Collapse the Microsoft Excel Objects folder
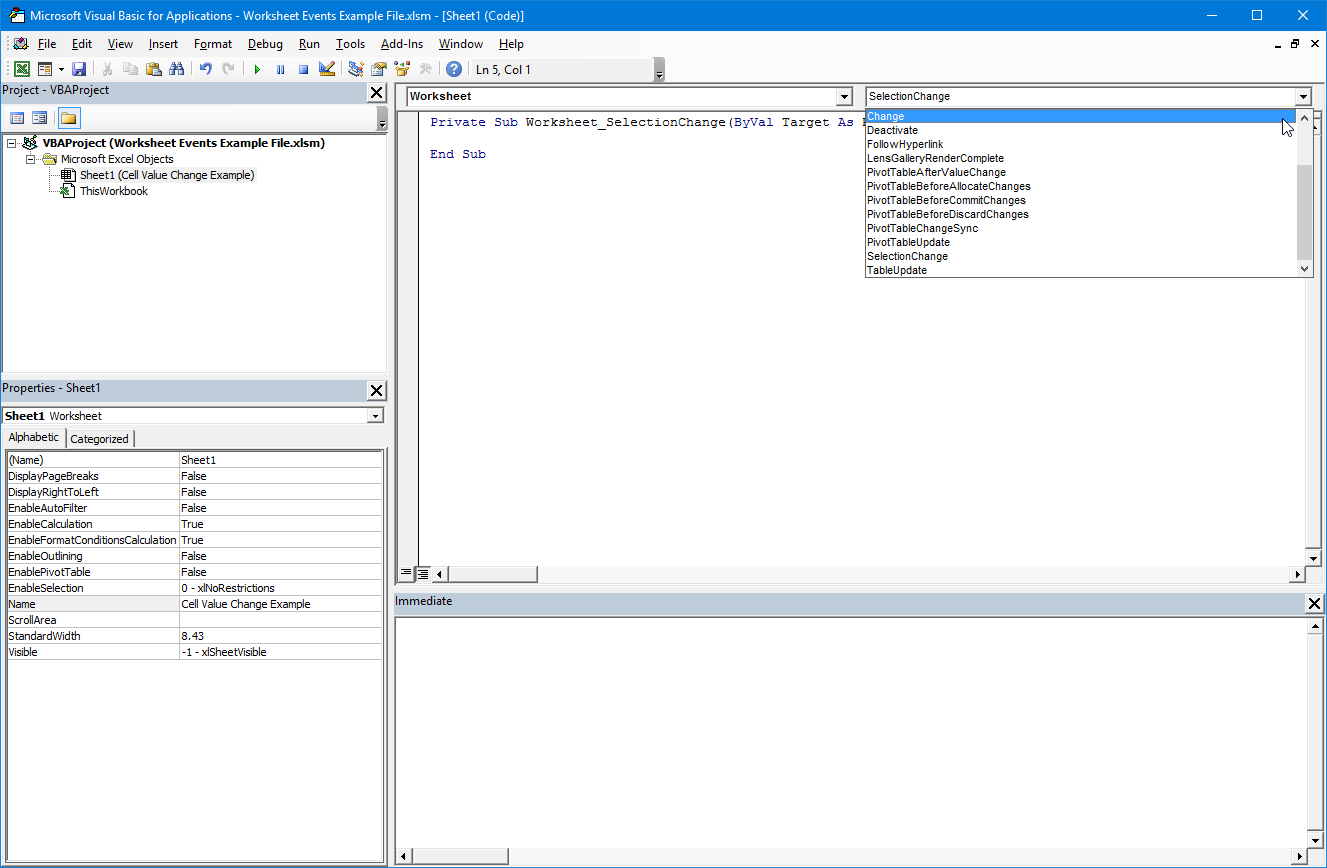 click(x=30, y=159)
